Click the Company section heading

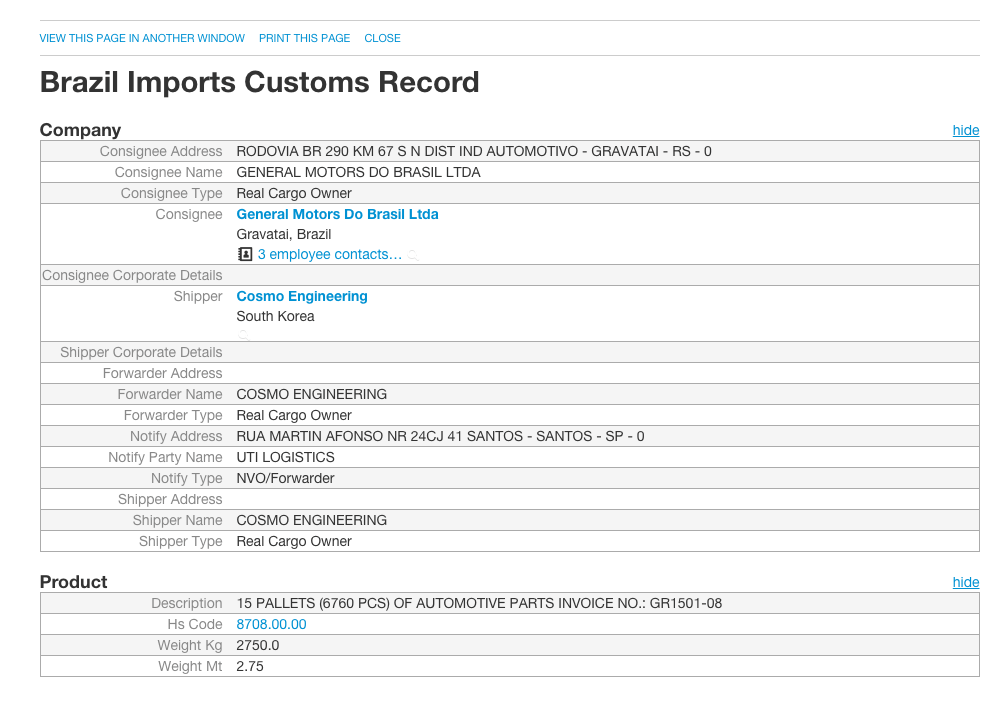pyautogui.click(x=80, y=130)
